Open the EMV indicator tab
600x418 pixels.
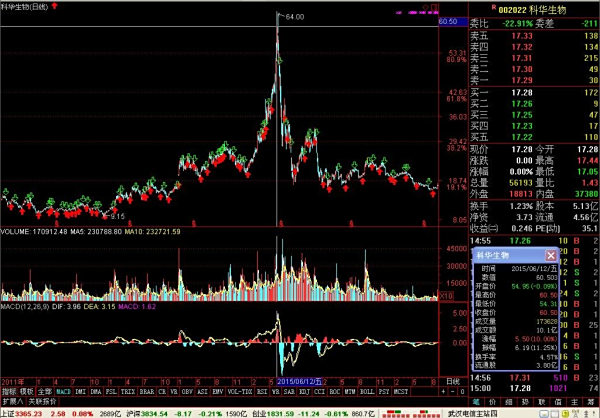[218, 392]
